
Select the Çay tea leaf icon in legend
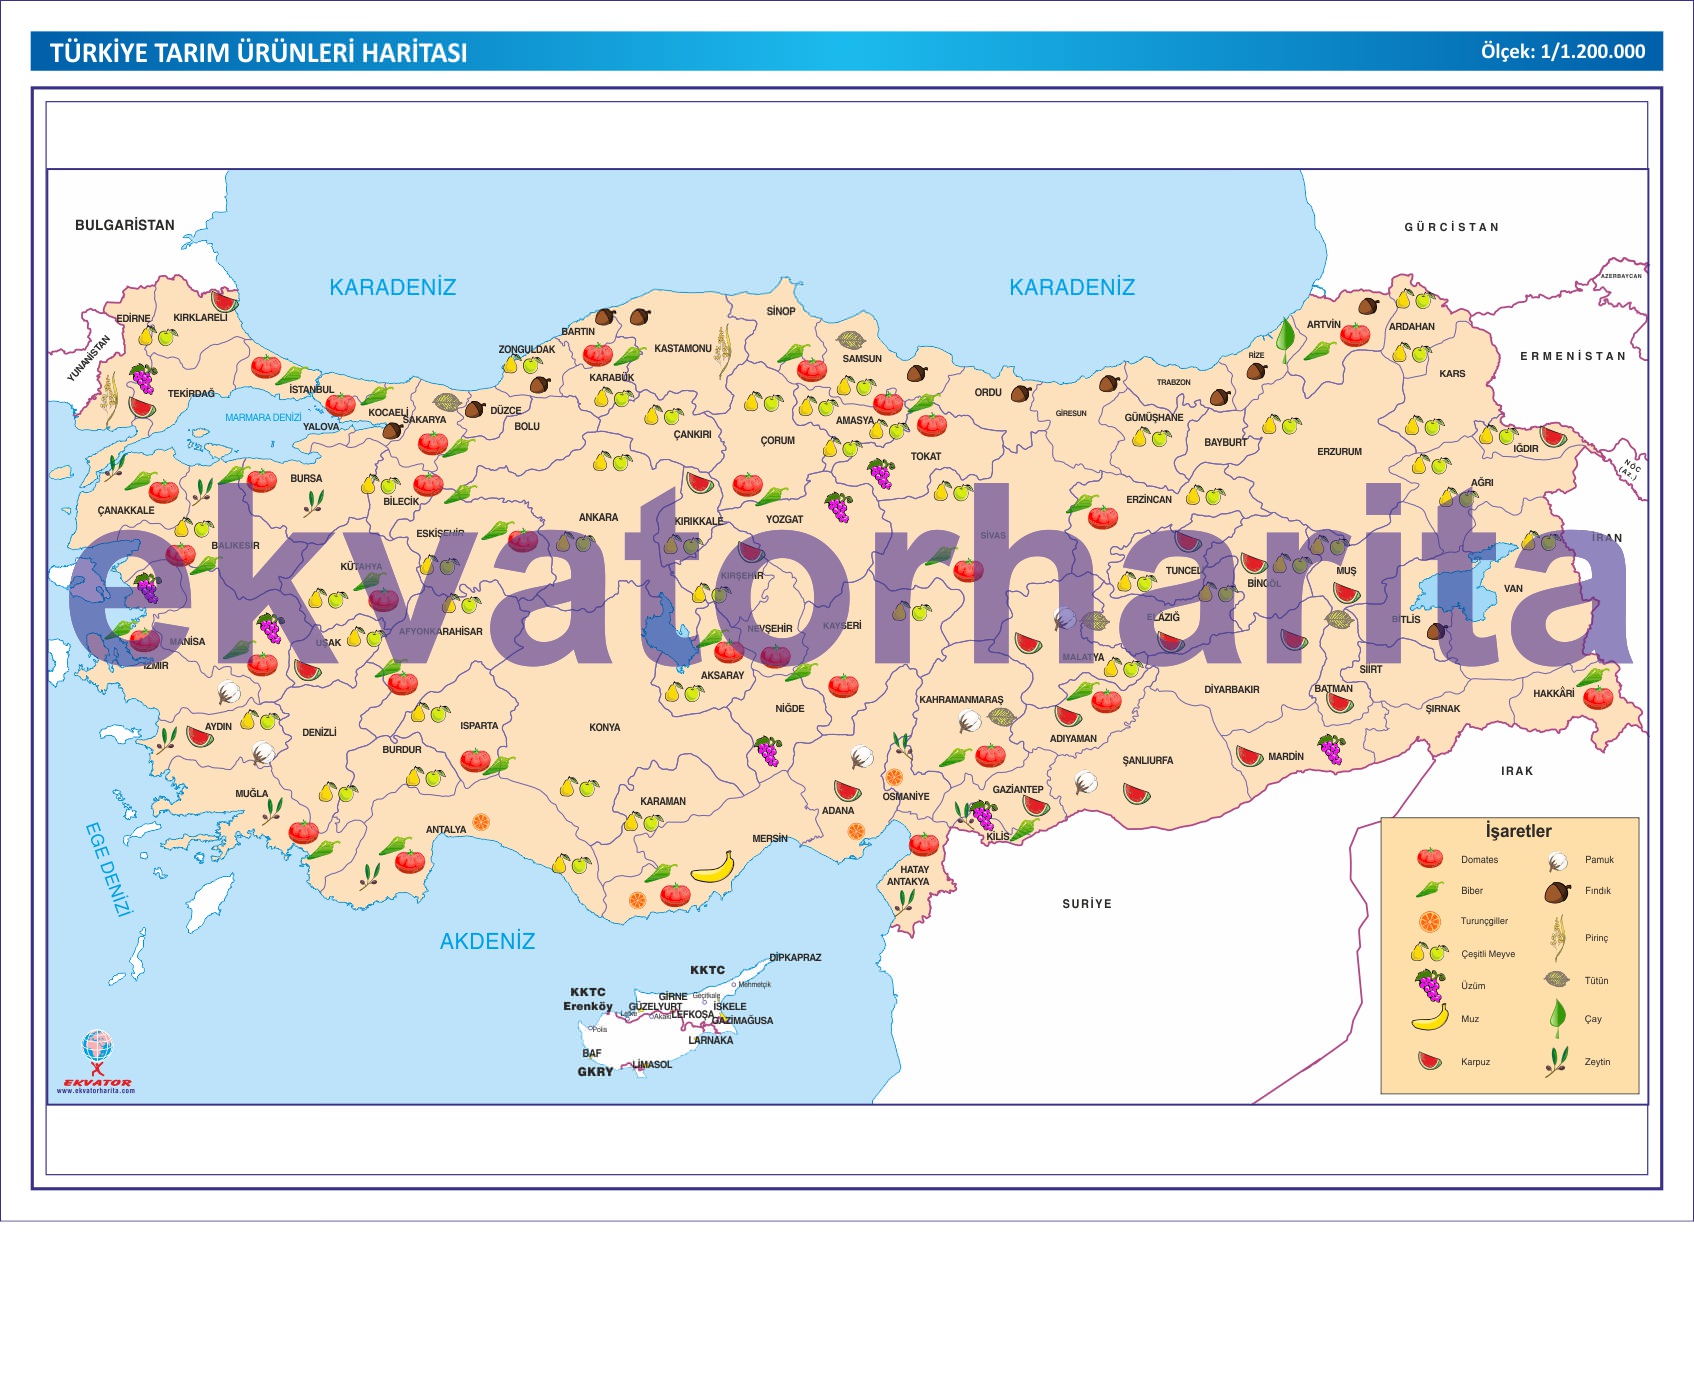coord(1557,1018)
